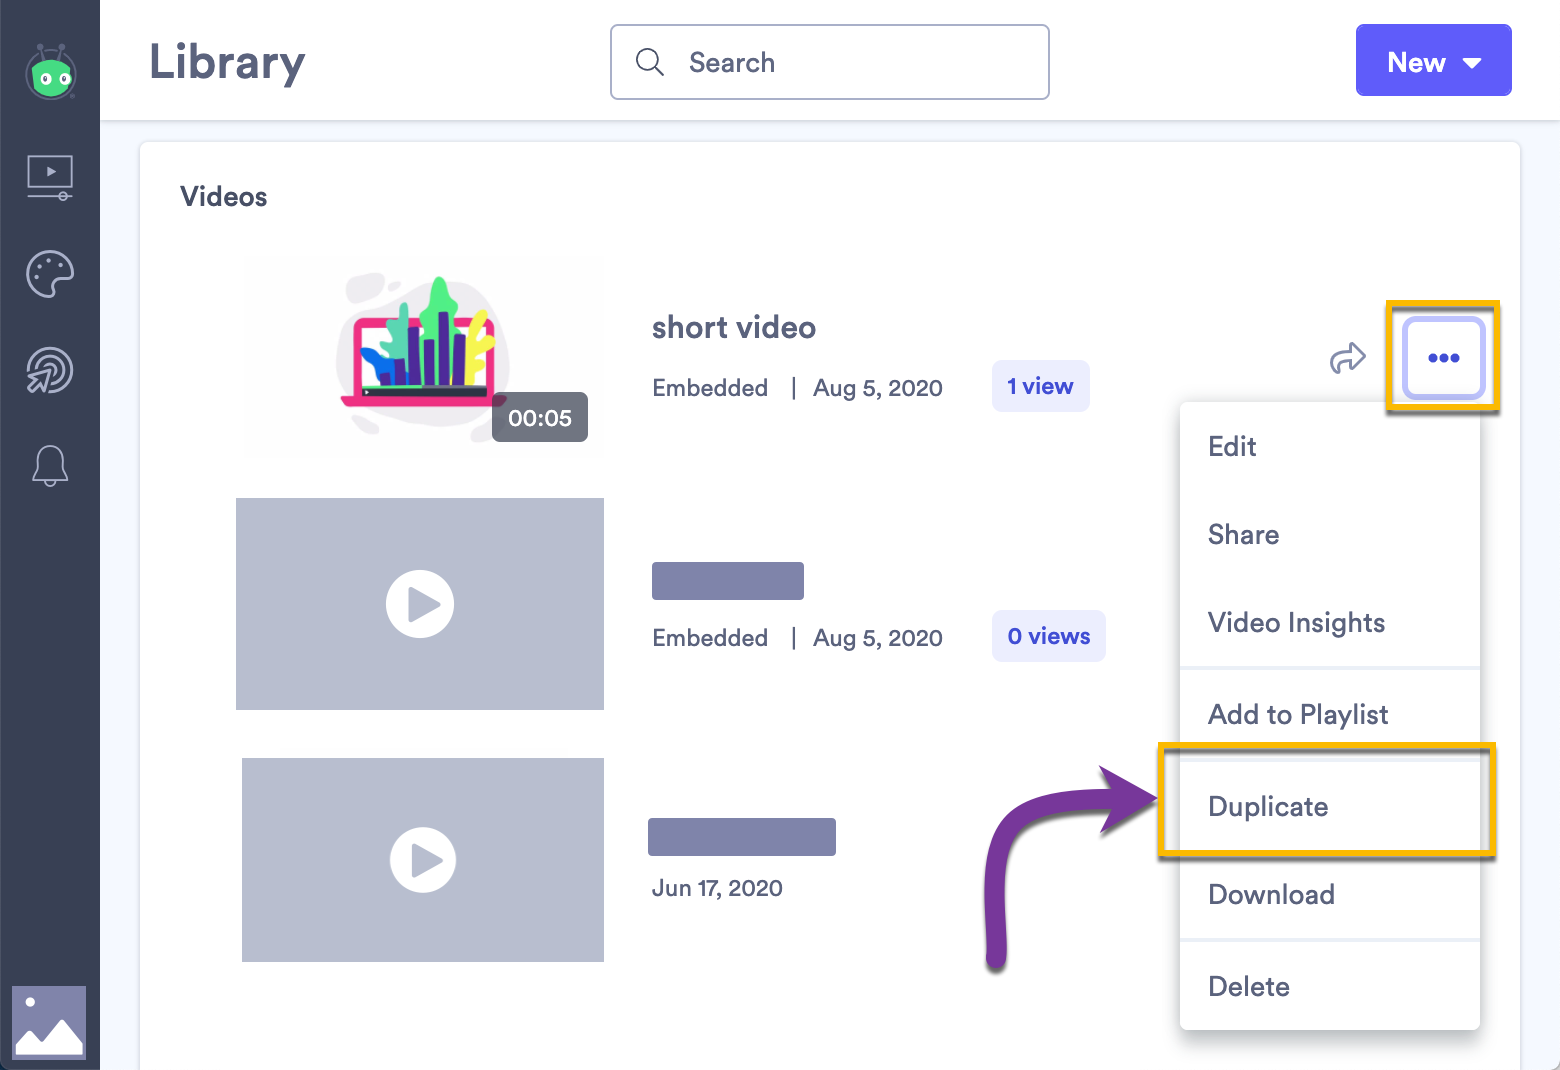Image resolution: width=1560 pixels, height=1070 pixels.
Task: Click the redacted title above 0 views row
Action: (728, 581)
